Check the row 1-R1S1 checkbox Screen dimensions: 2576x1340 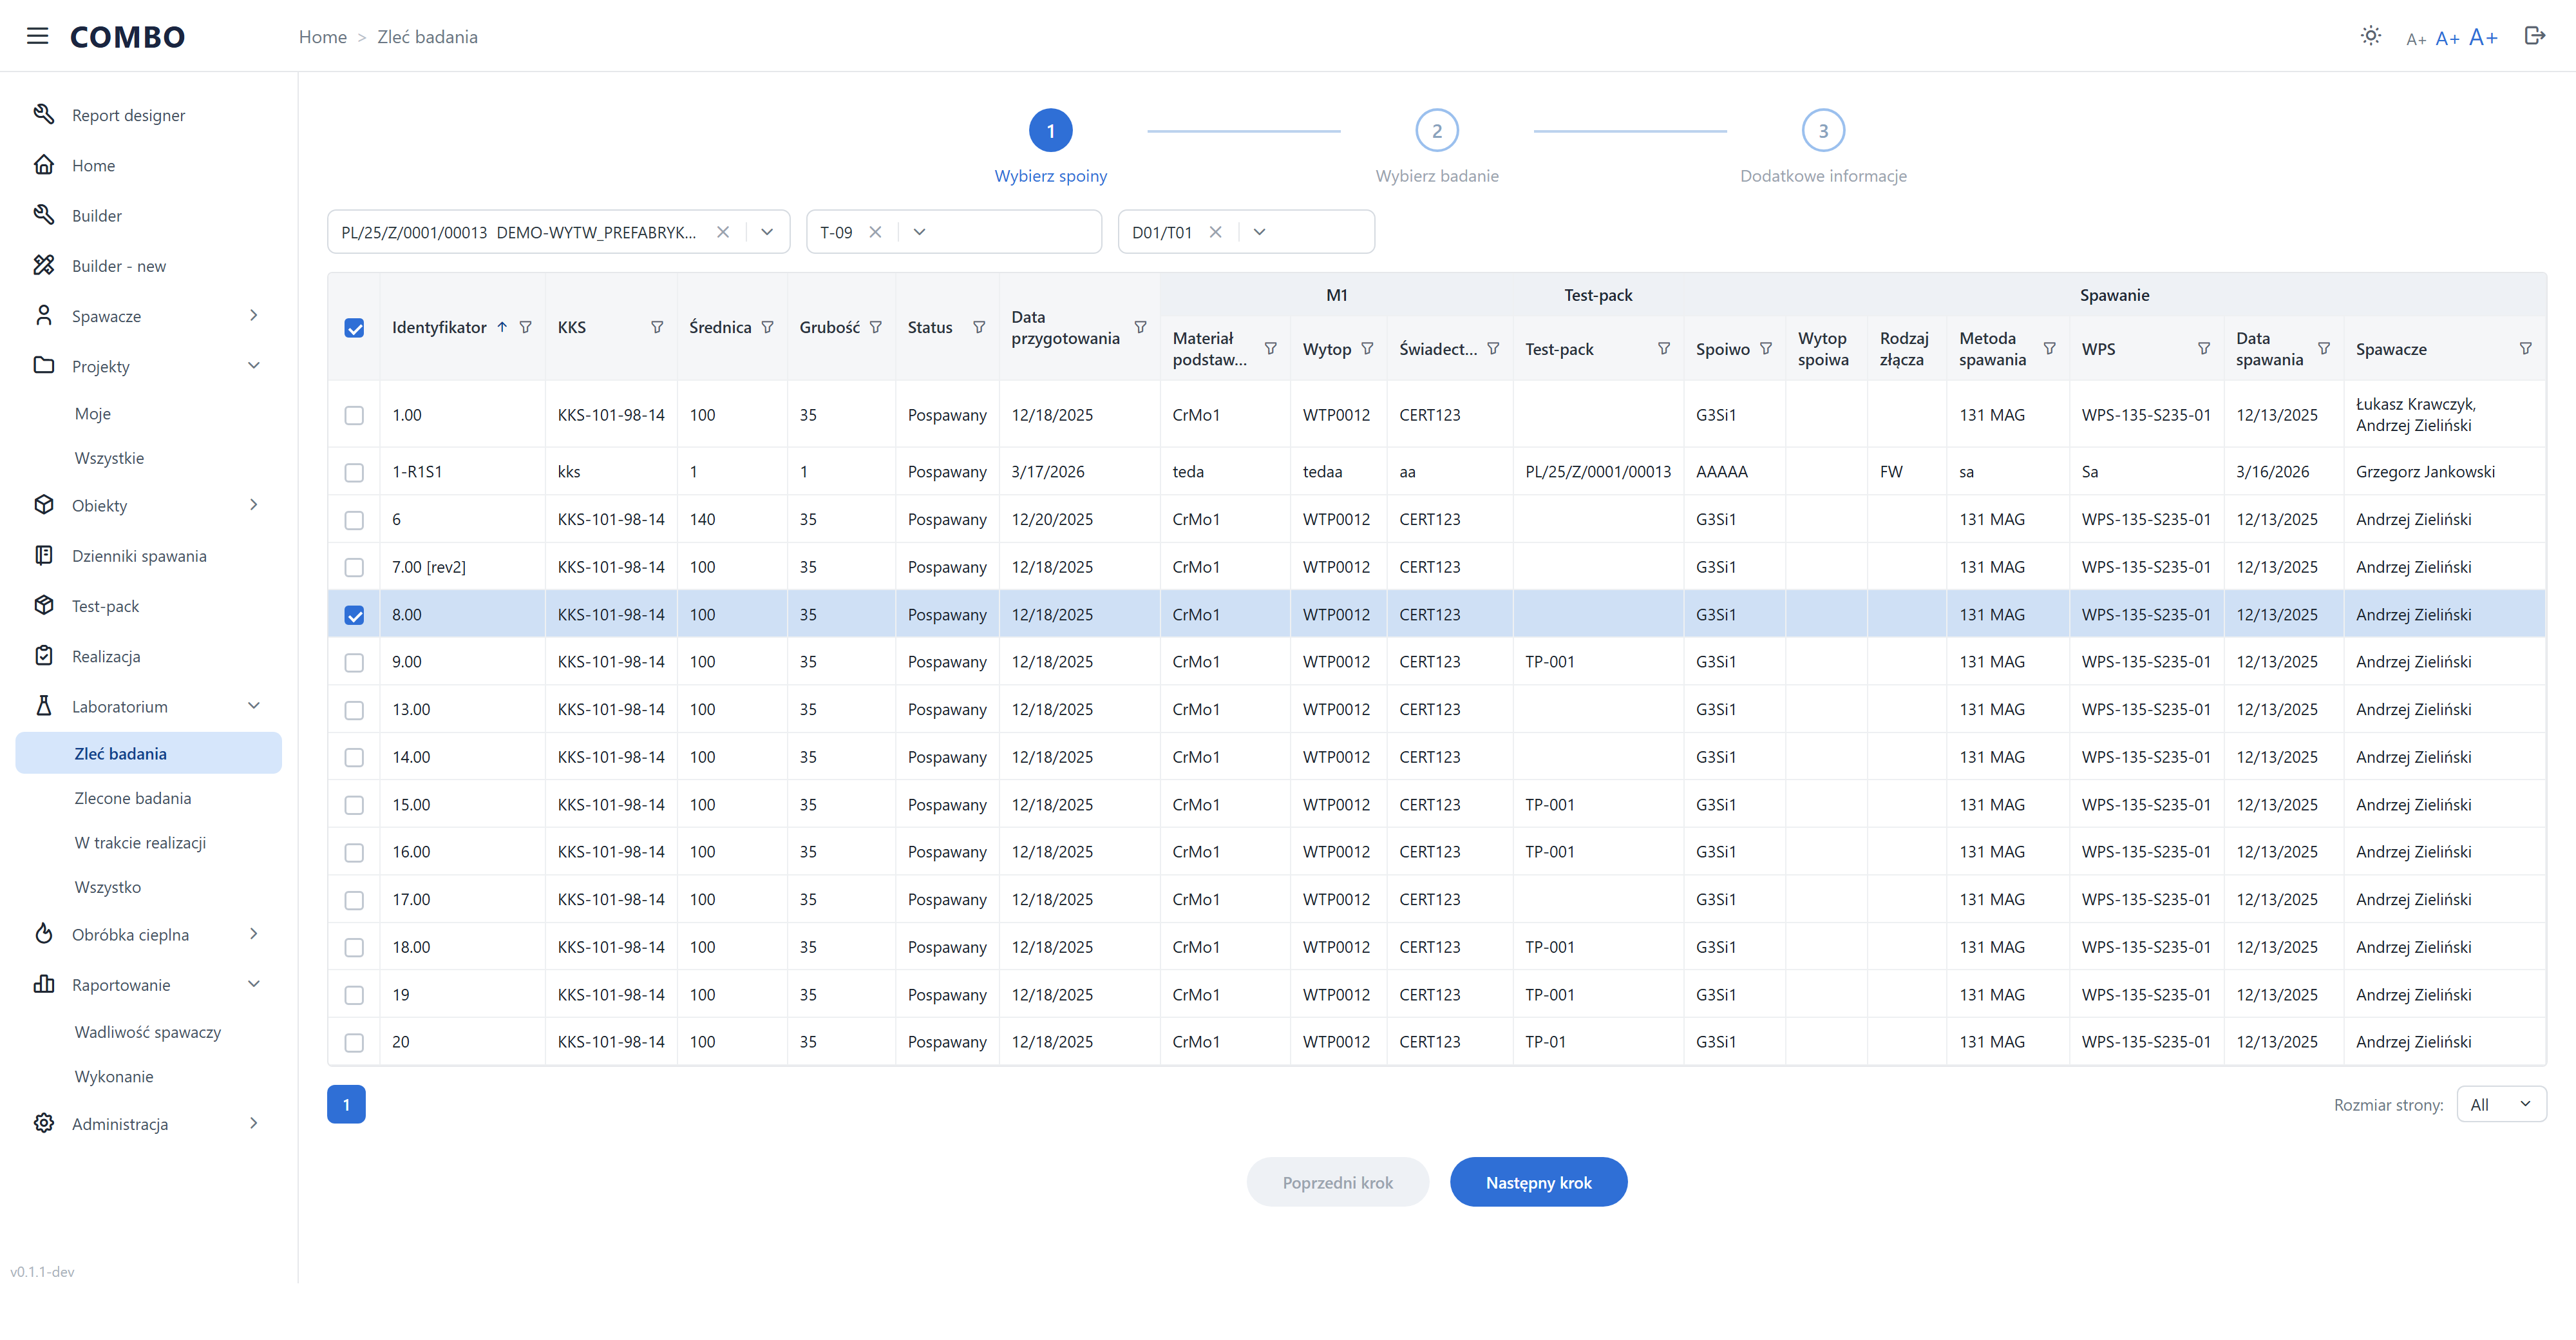[354, 472]
